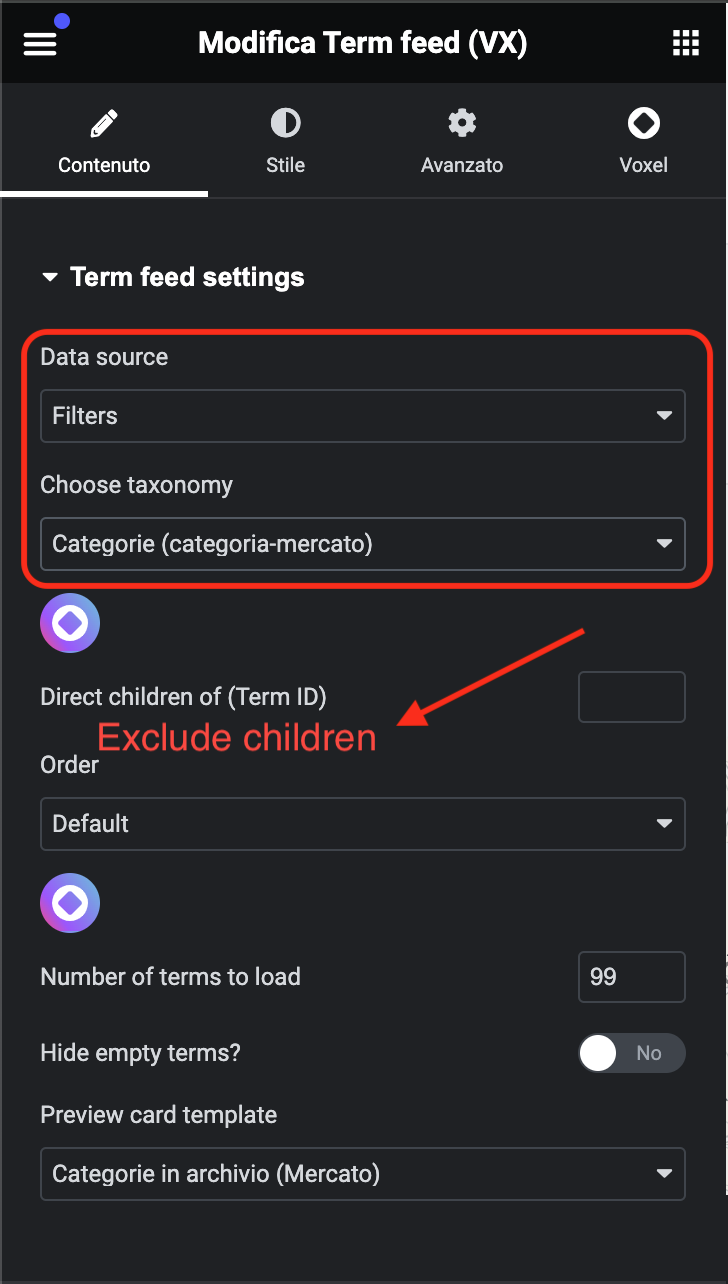This screenshot has width=728, height=1284.
Task: Click the blue status dot near hamburger menu
Action: (63, 20)
